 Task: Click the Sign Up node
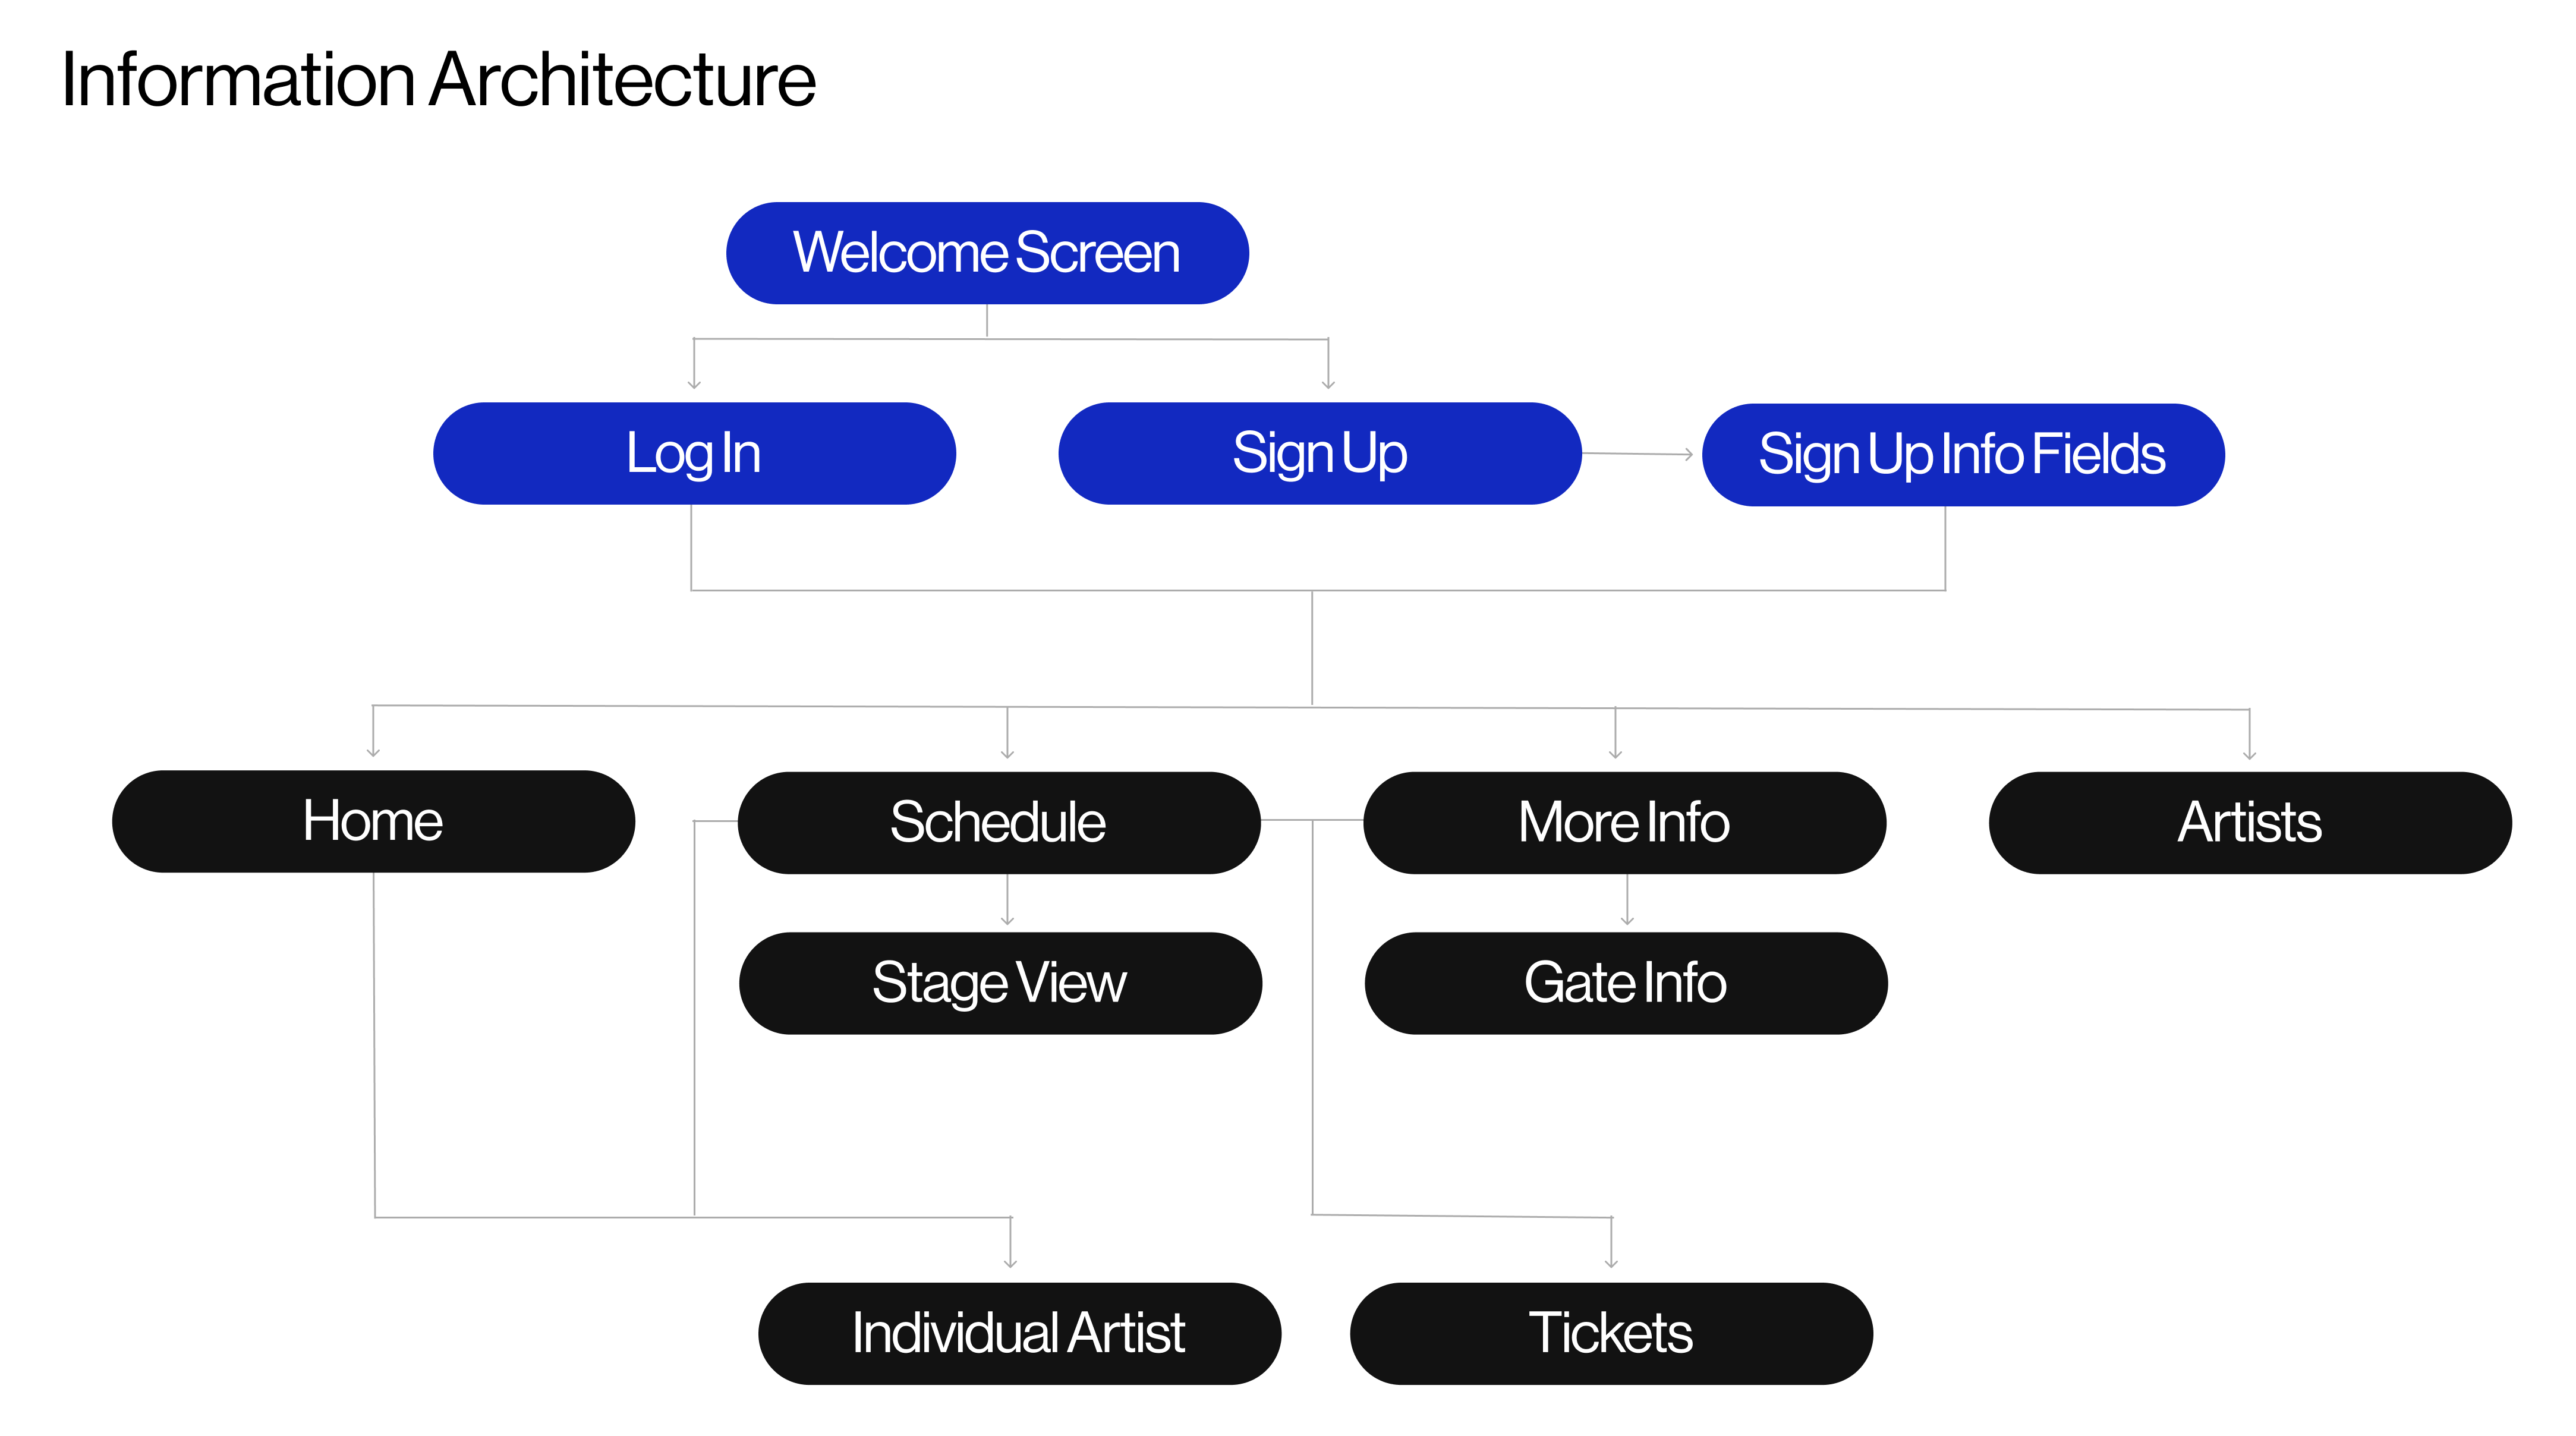1320,453
